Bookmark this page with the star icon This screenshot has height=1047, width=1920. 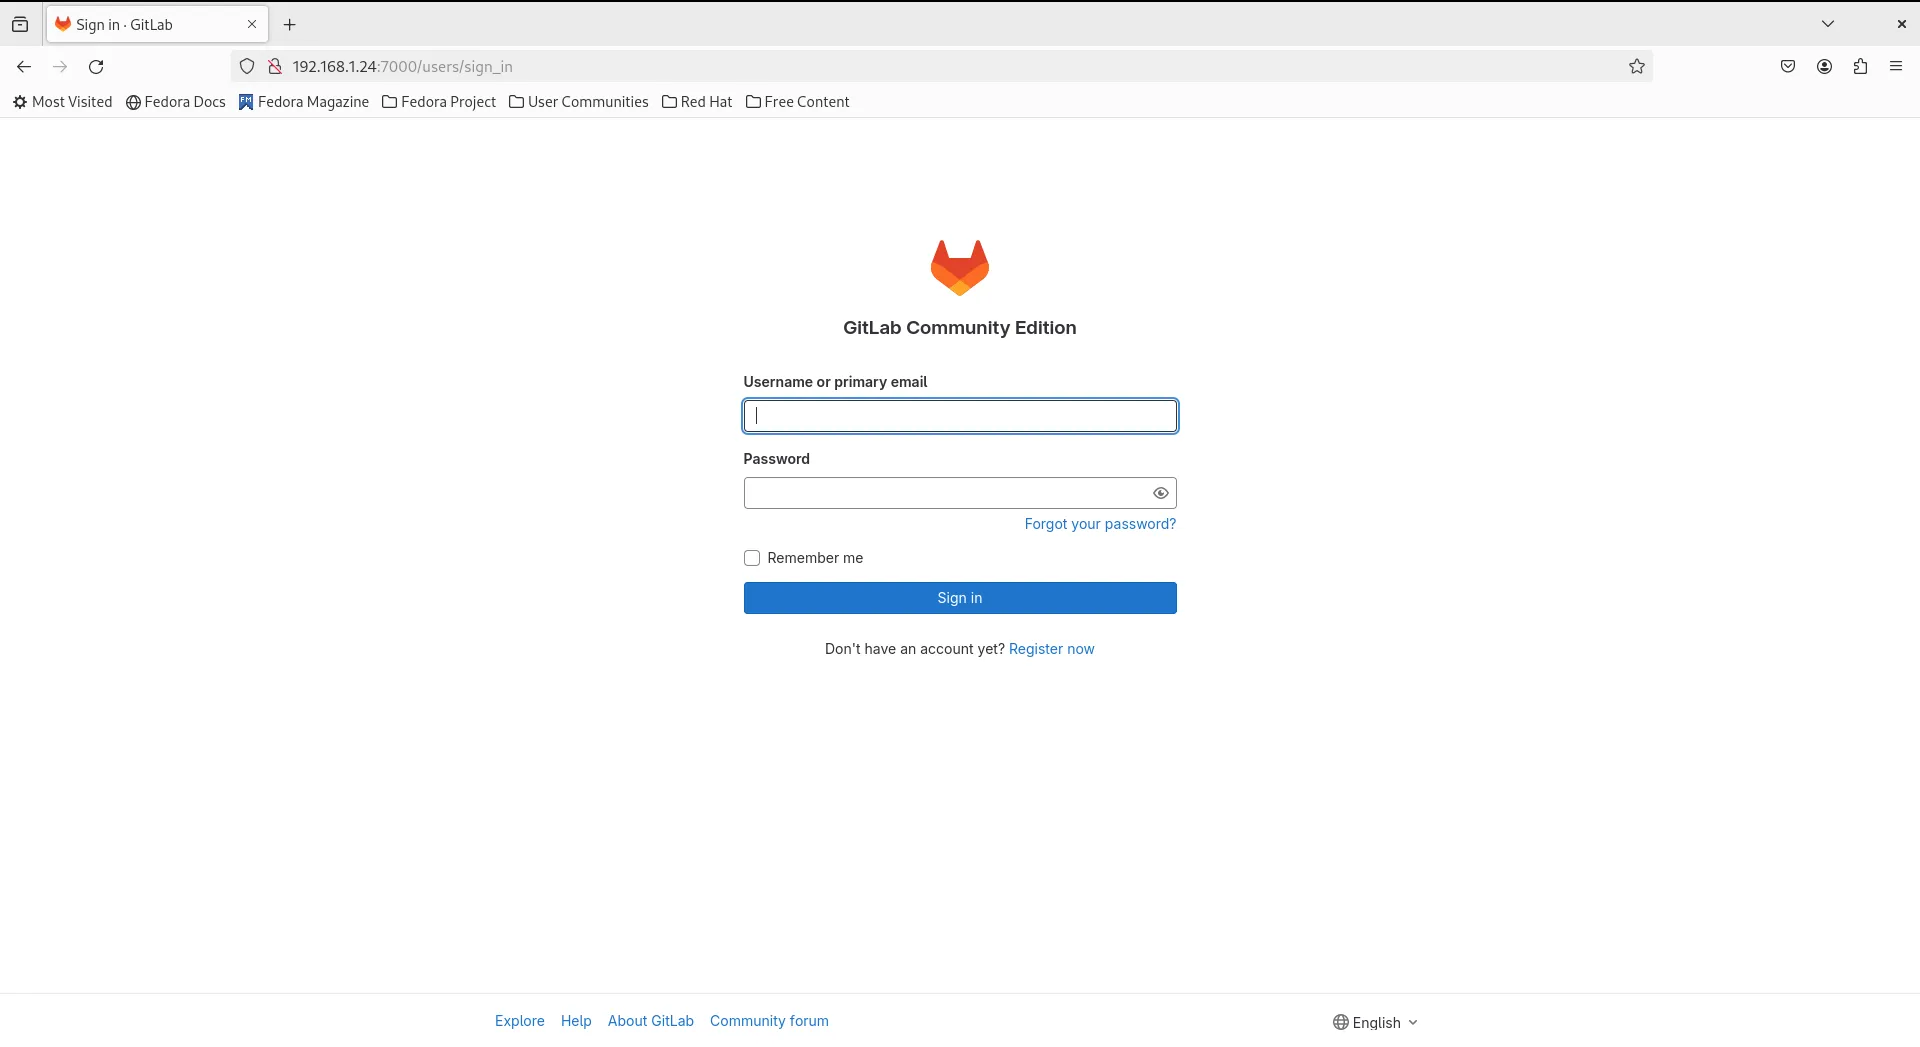point(1637,67)
